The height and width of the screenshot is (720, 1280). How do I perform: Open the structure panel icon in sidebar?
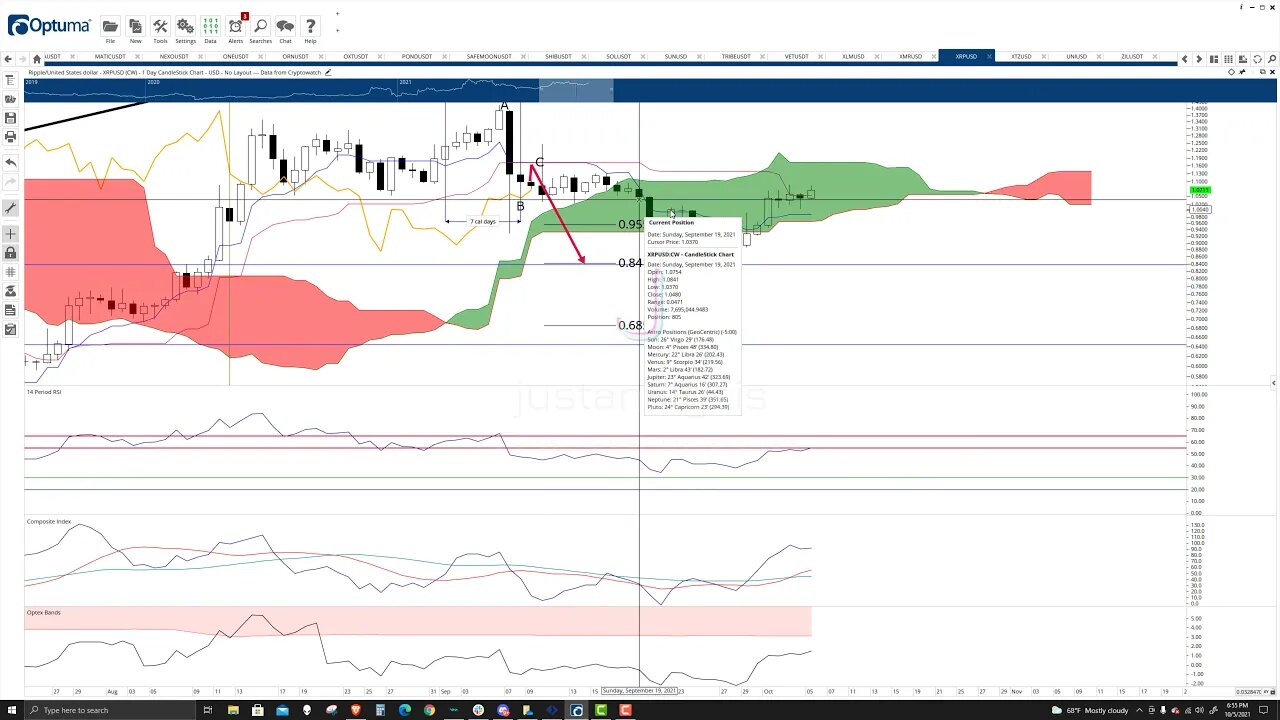click(x=10, y=80)
